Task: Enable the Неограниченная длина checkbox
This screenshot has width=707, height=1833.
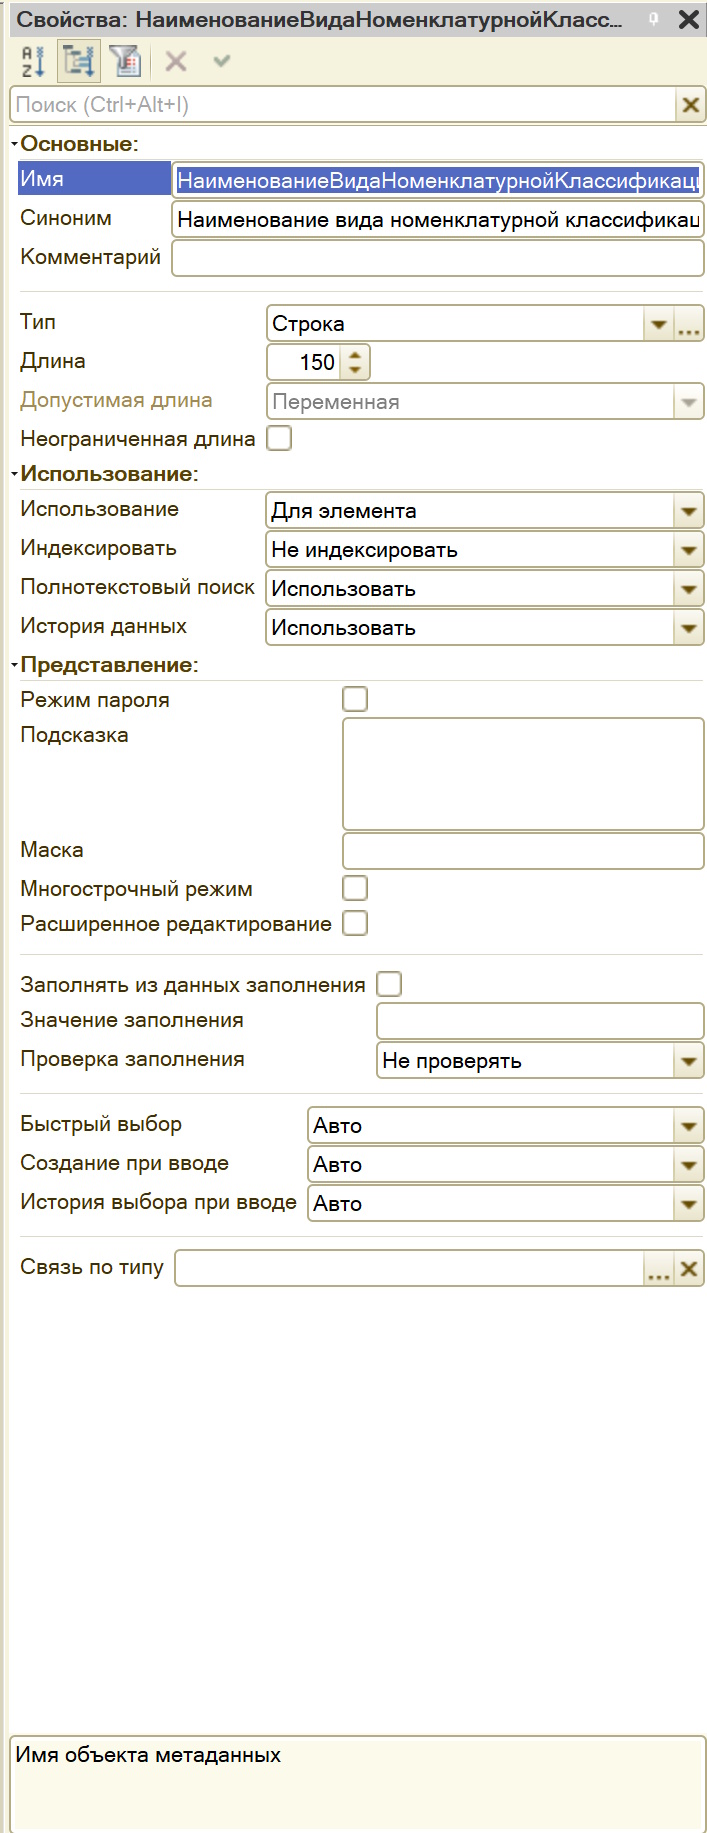Action: pos(279,438)
